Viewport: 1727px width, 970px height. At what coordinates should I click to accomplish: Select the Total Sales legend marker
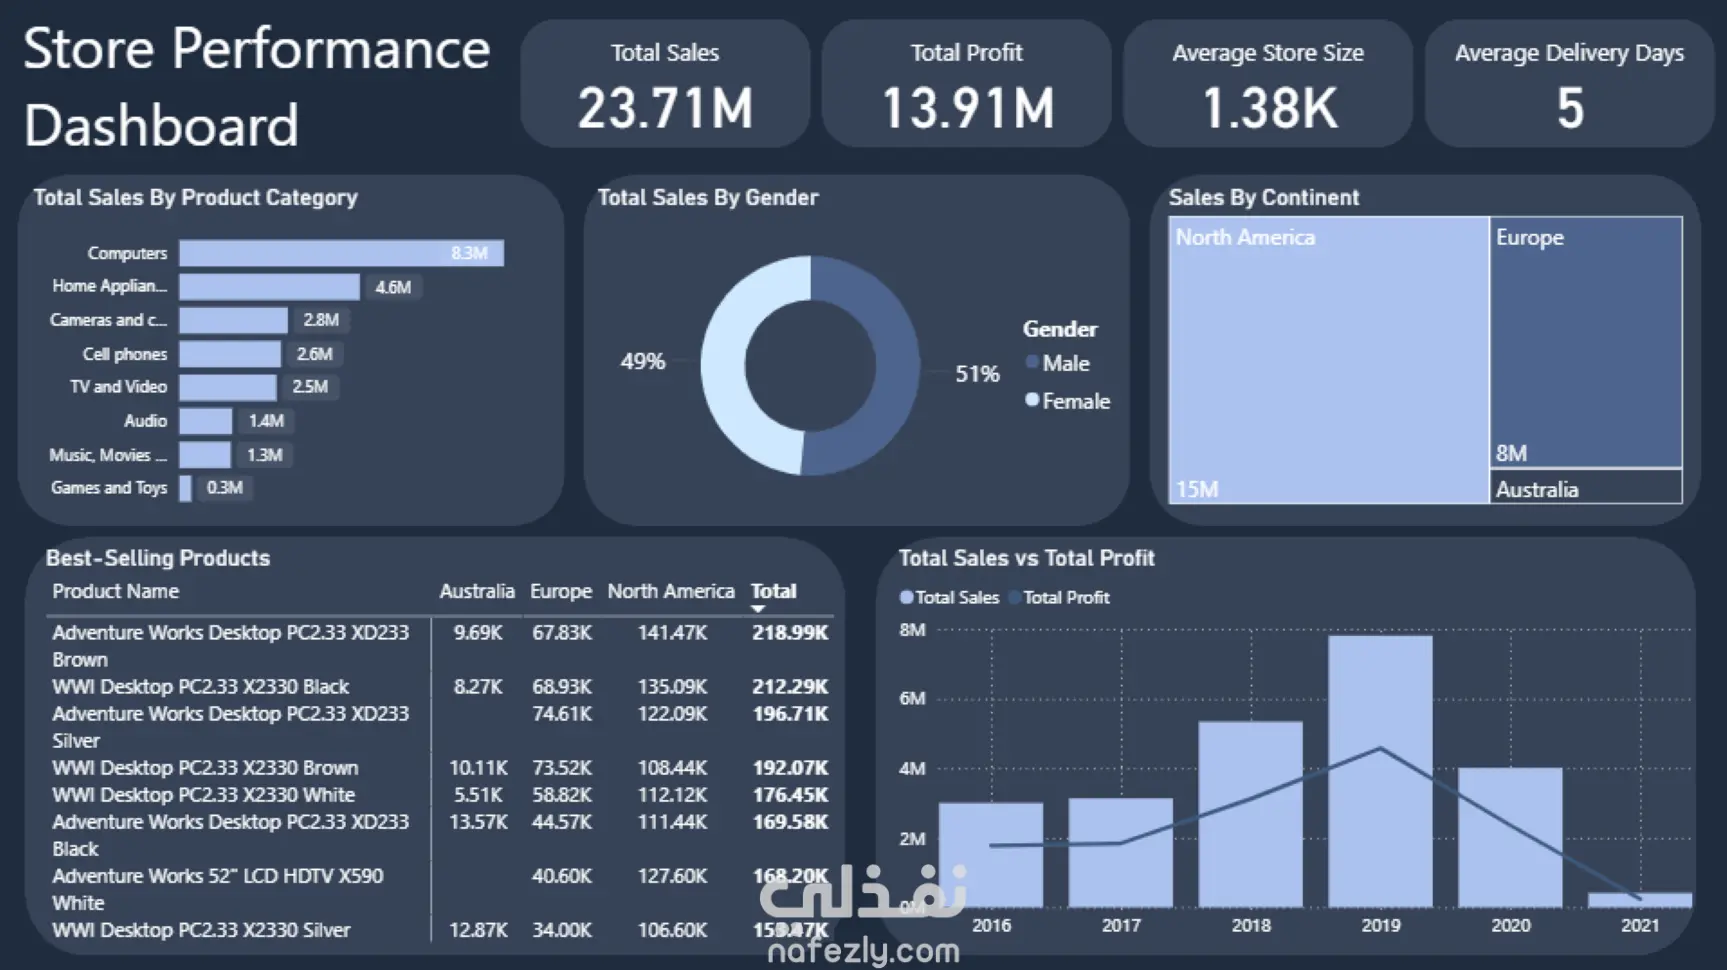[906, 597]
